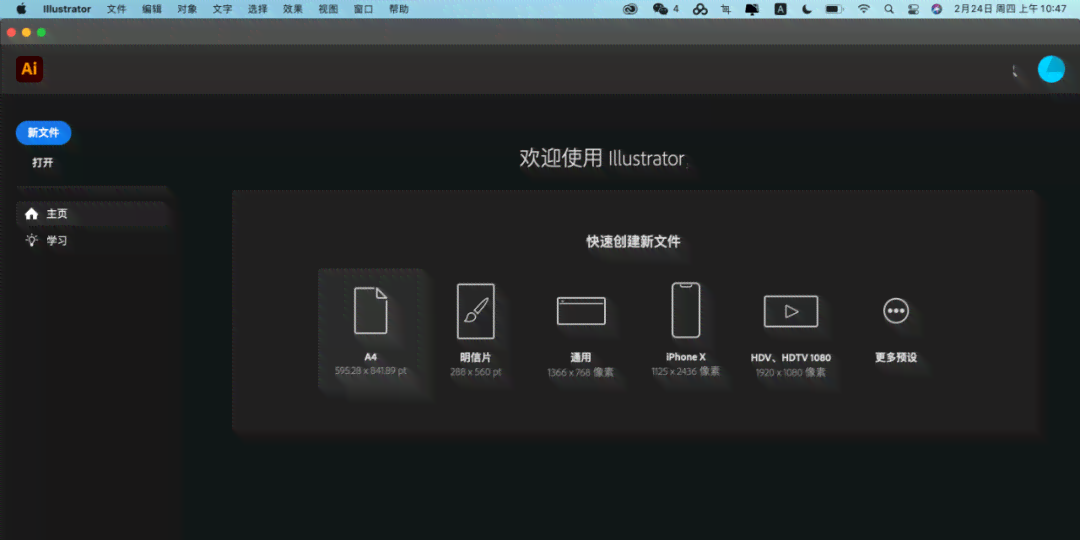Select the 通用 web preset icon
The width and height of the screenshot is (1080, 540).
[581, 311]
